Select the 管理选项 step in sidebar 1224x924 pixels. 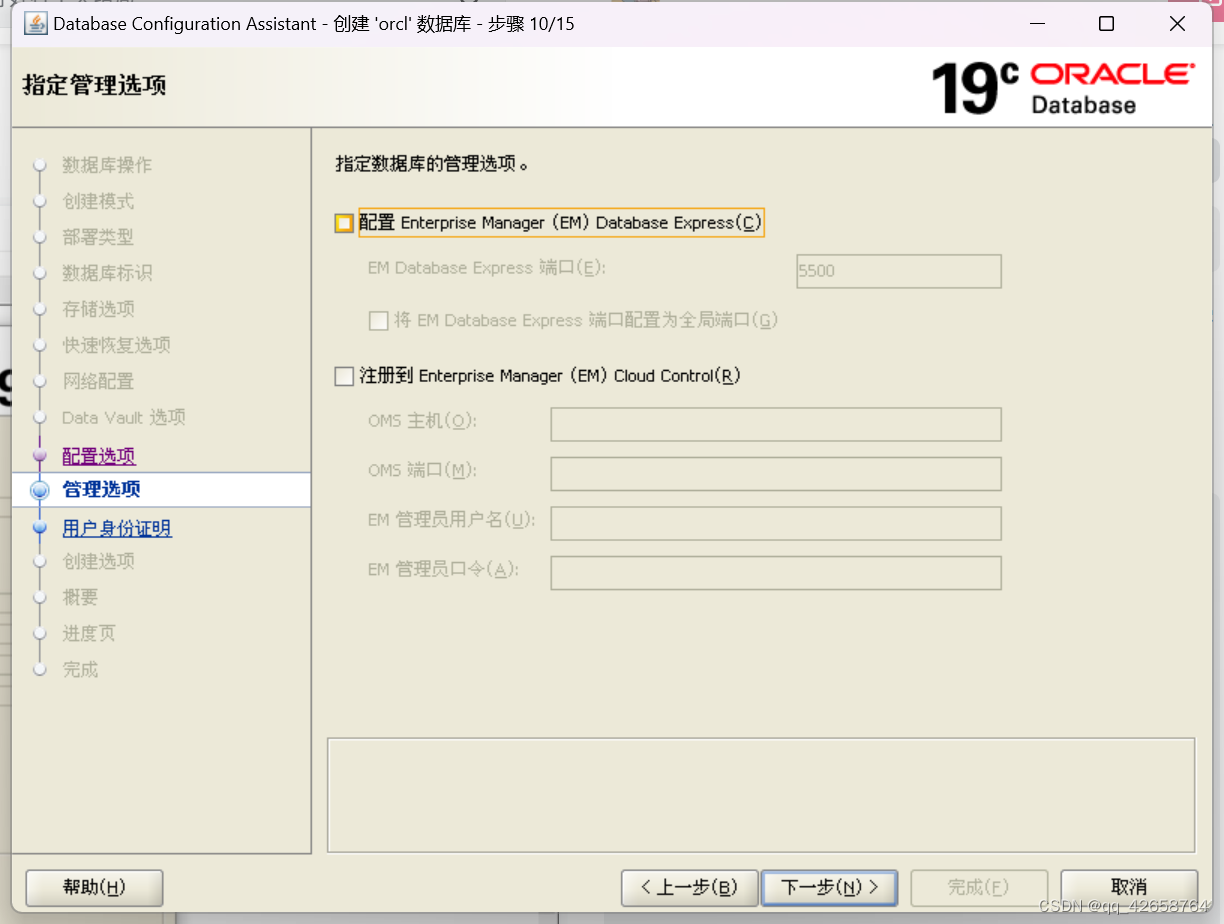(101, 489)
